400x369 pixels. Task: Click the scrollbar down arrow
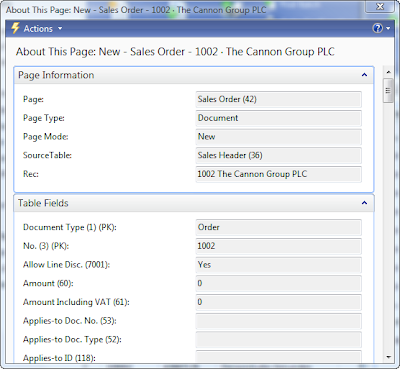pyautogui.click(x=388, y=357)
